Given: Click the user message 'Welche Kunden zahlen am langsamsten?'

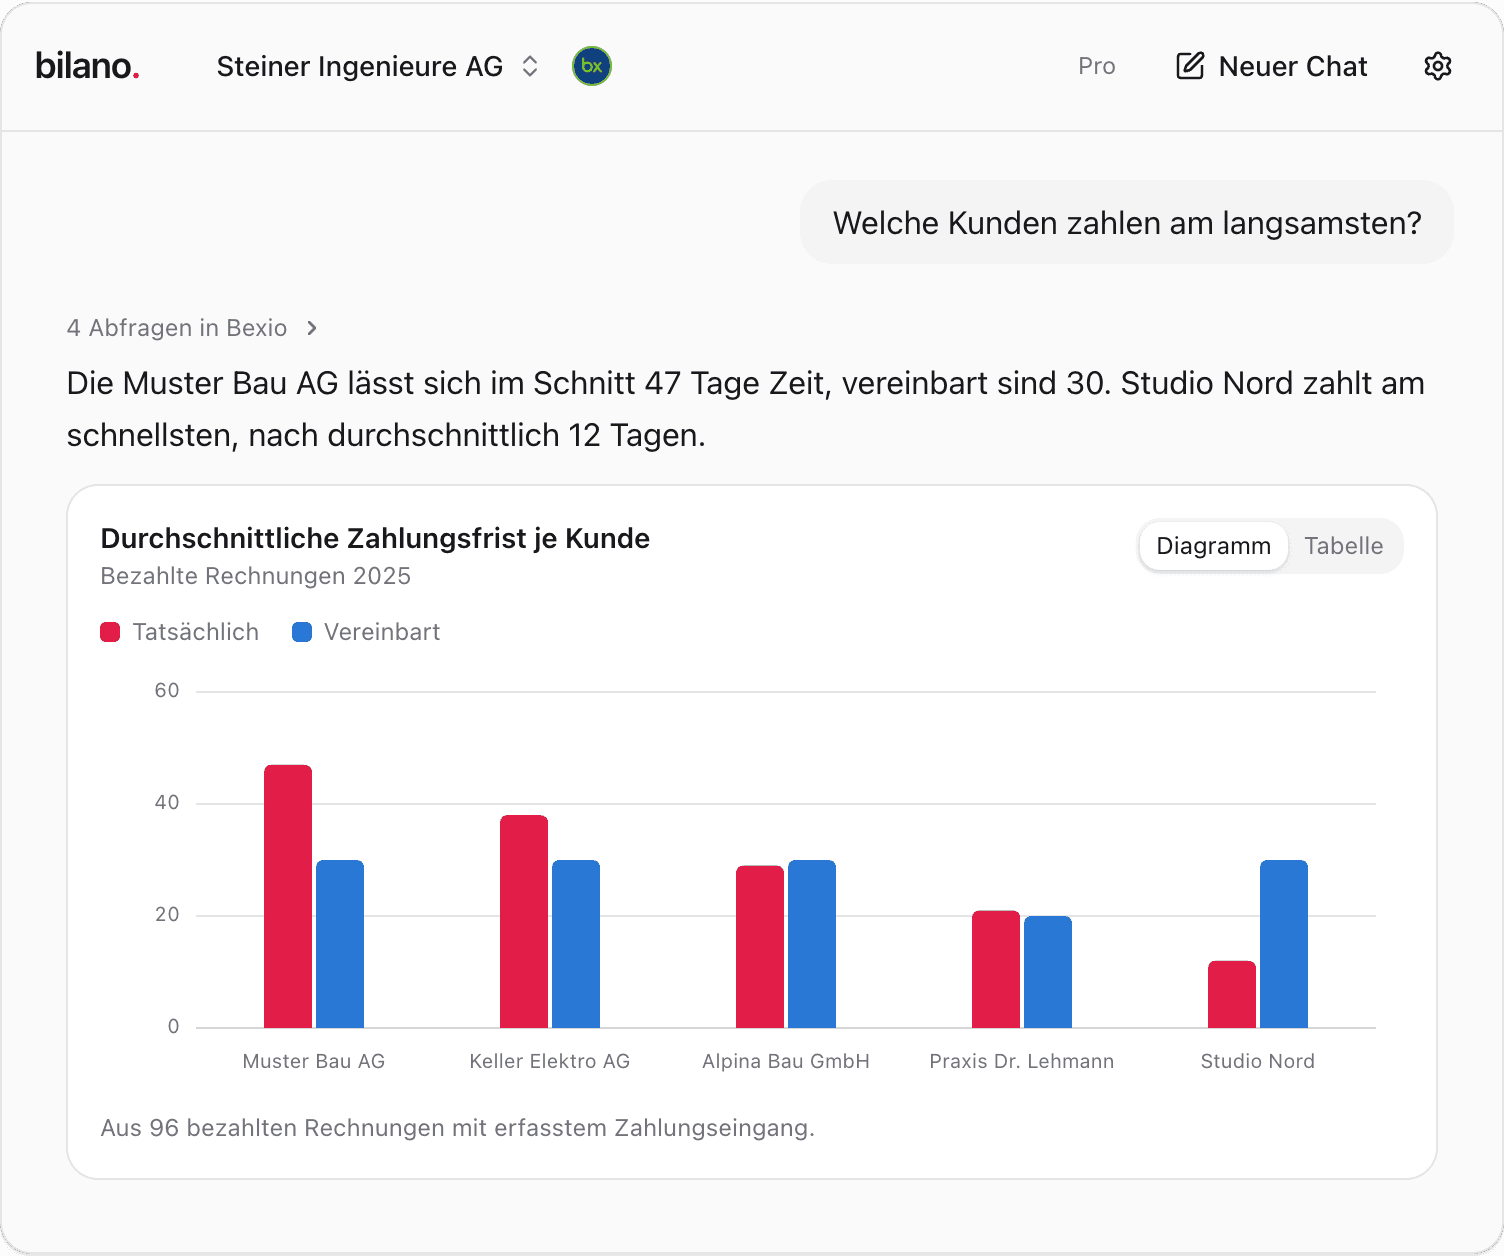Looking at the screenshot, I should pos(1127,222).
